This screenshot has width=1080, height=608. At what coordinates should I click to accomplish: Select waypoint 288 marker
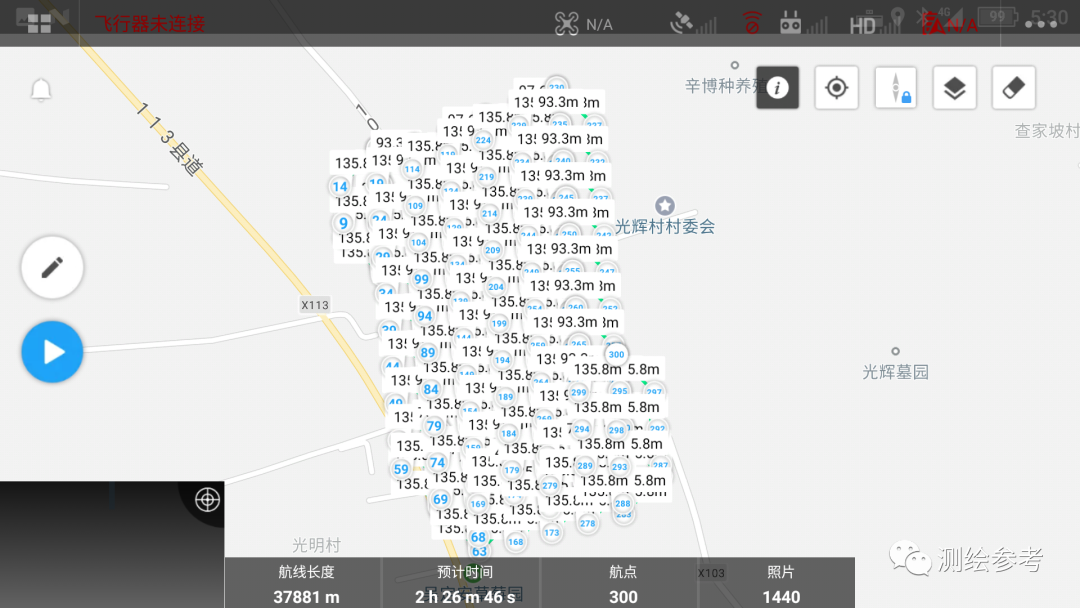point(623,503)
